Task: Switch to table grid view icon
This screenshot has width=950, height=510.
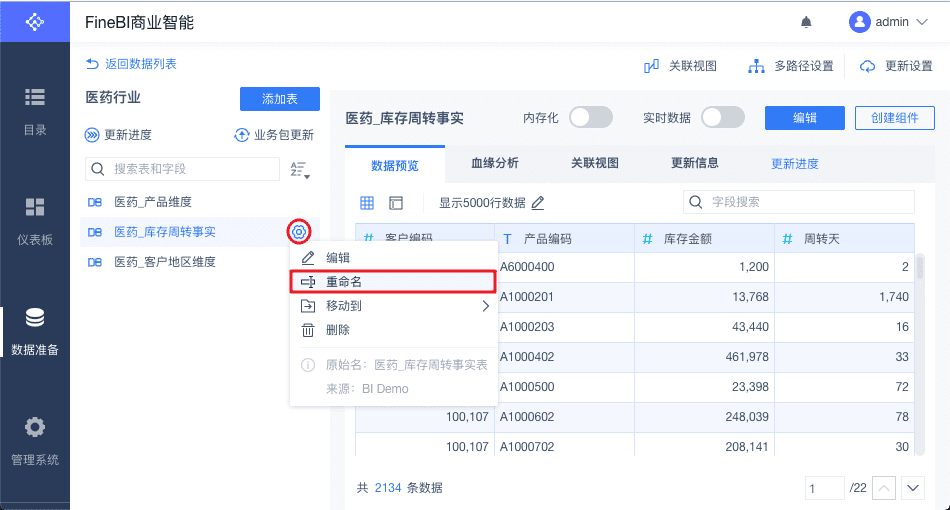Action: click(x=367, y=203)
